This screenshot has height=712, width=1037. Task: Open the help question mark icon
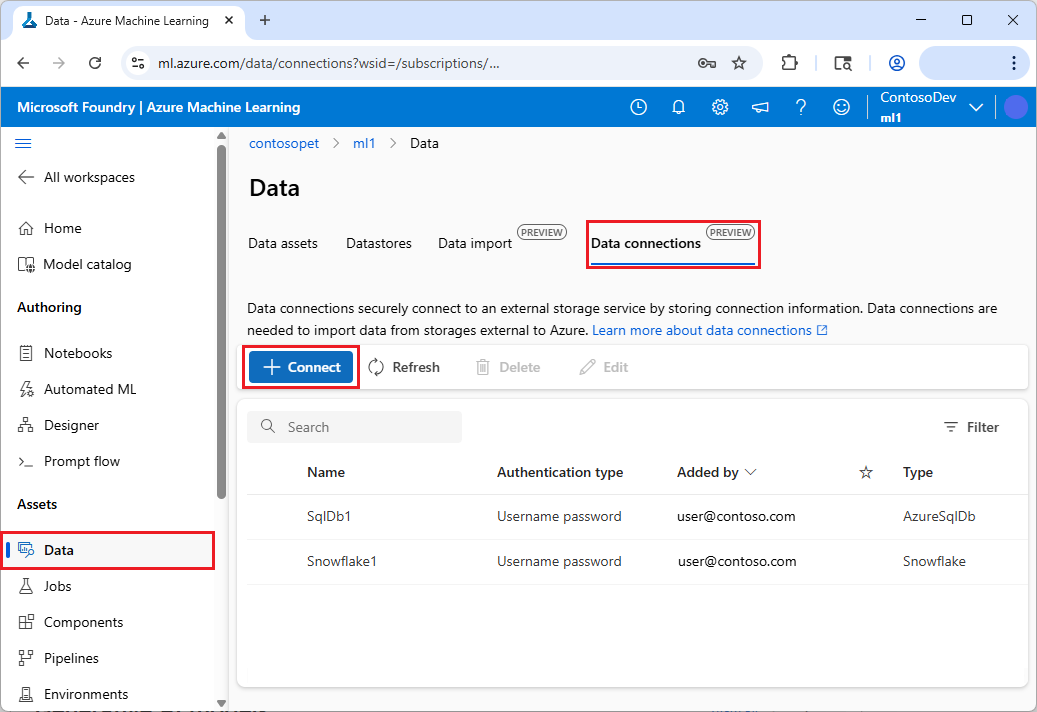tap(801, 107)
